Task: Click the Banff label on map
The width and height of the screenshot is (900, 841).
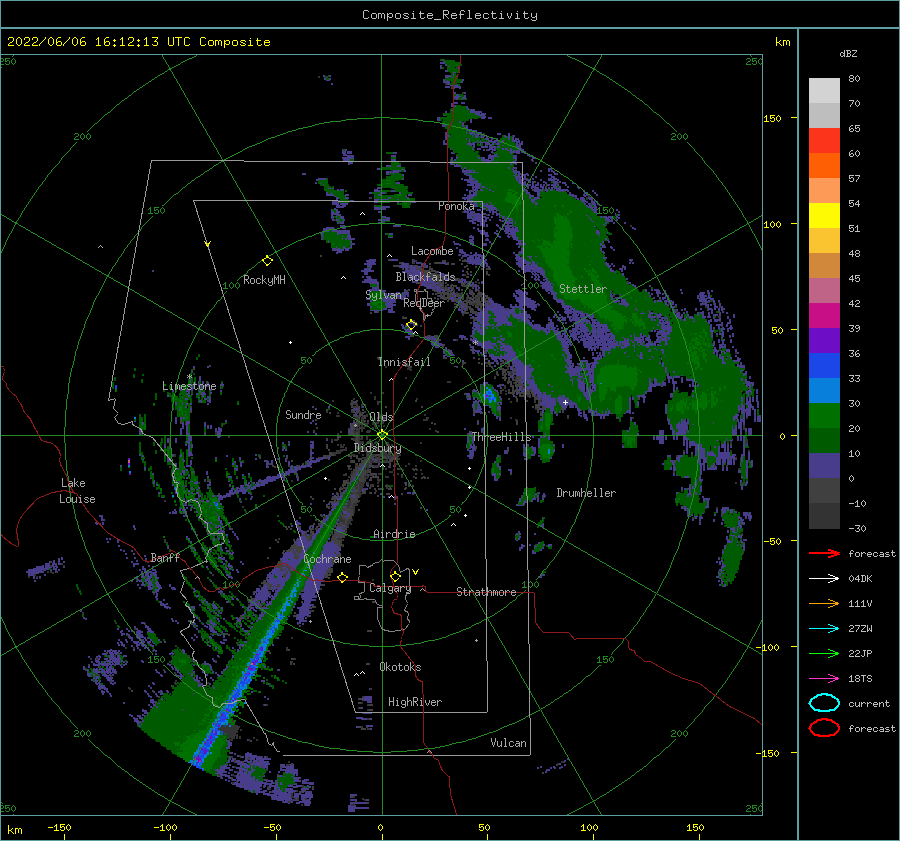Action: point(165,557)
